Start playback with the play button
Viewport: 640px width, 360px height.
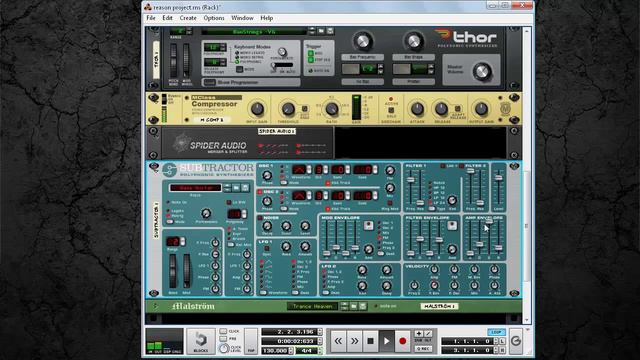[x=386, y=341]
